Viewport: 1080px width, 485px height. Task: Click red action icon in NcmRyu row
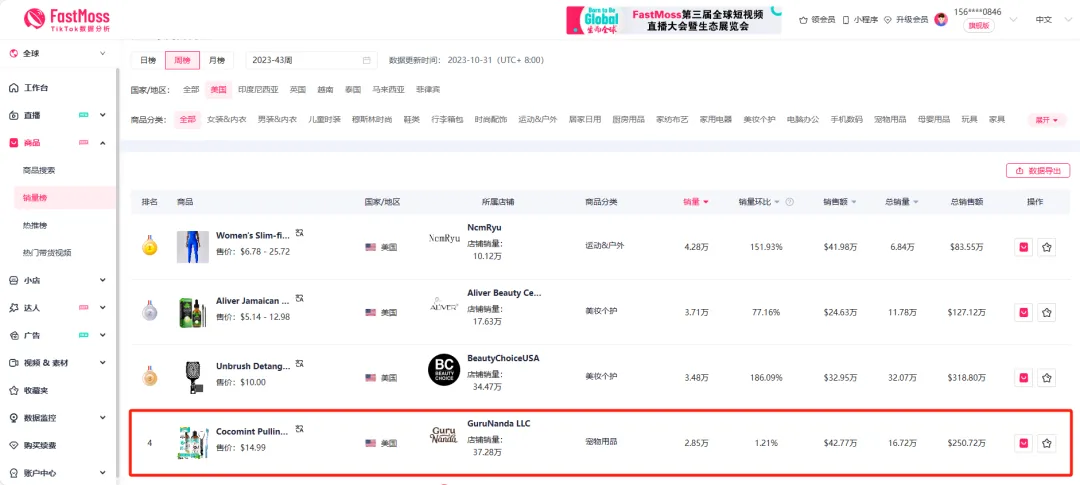(x=1024, y=247)
